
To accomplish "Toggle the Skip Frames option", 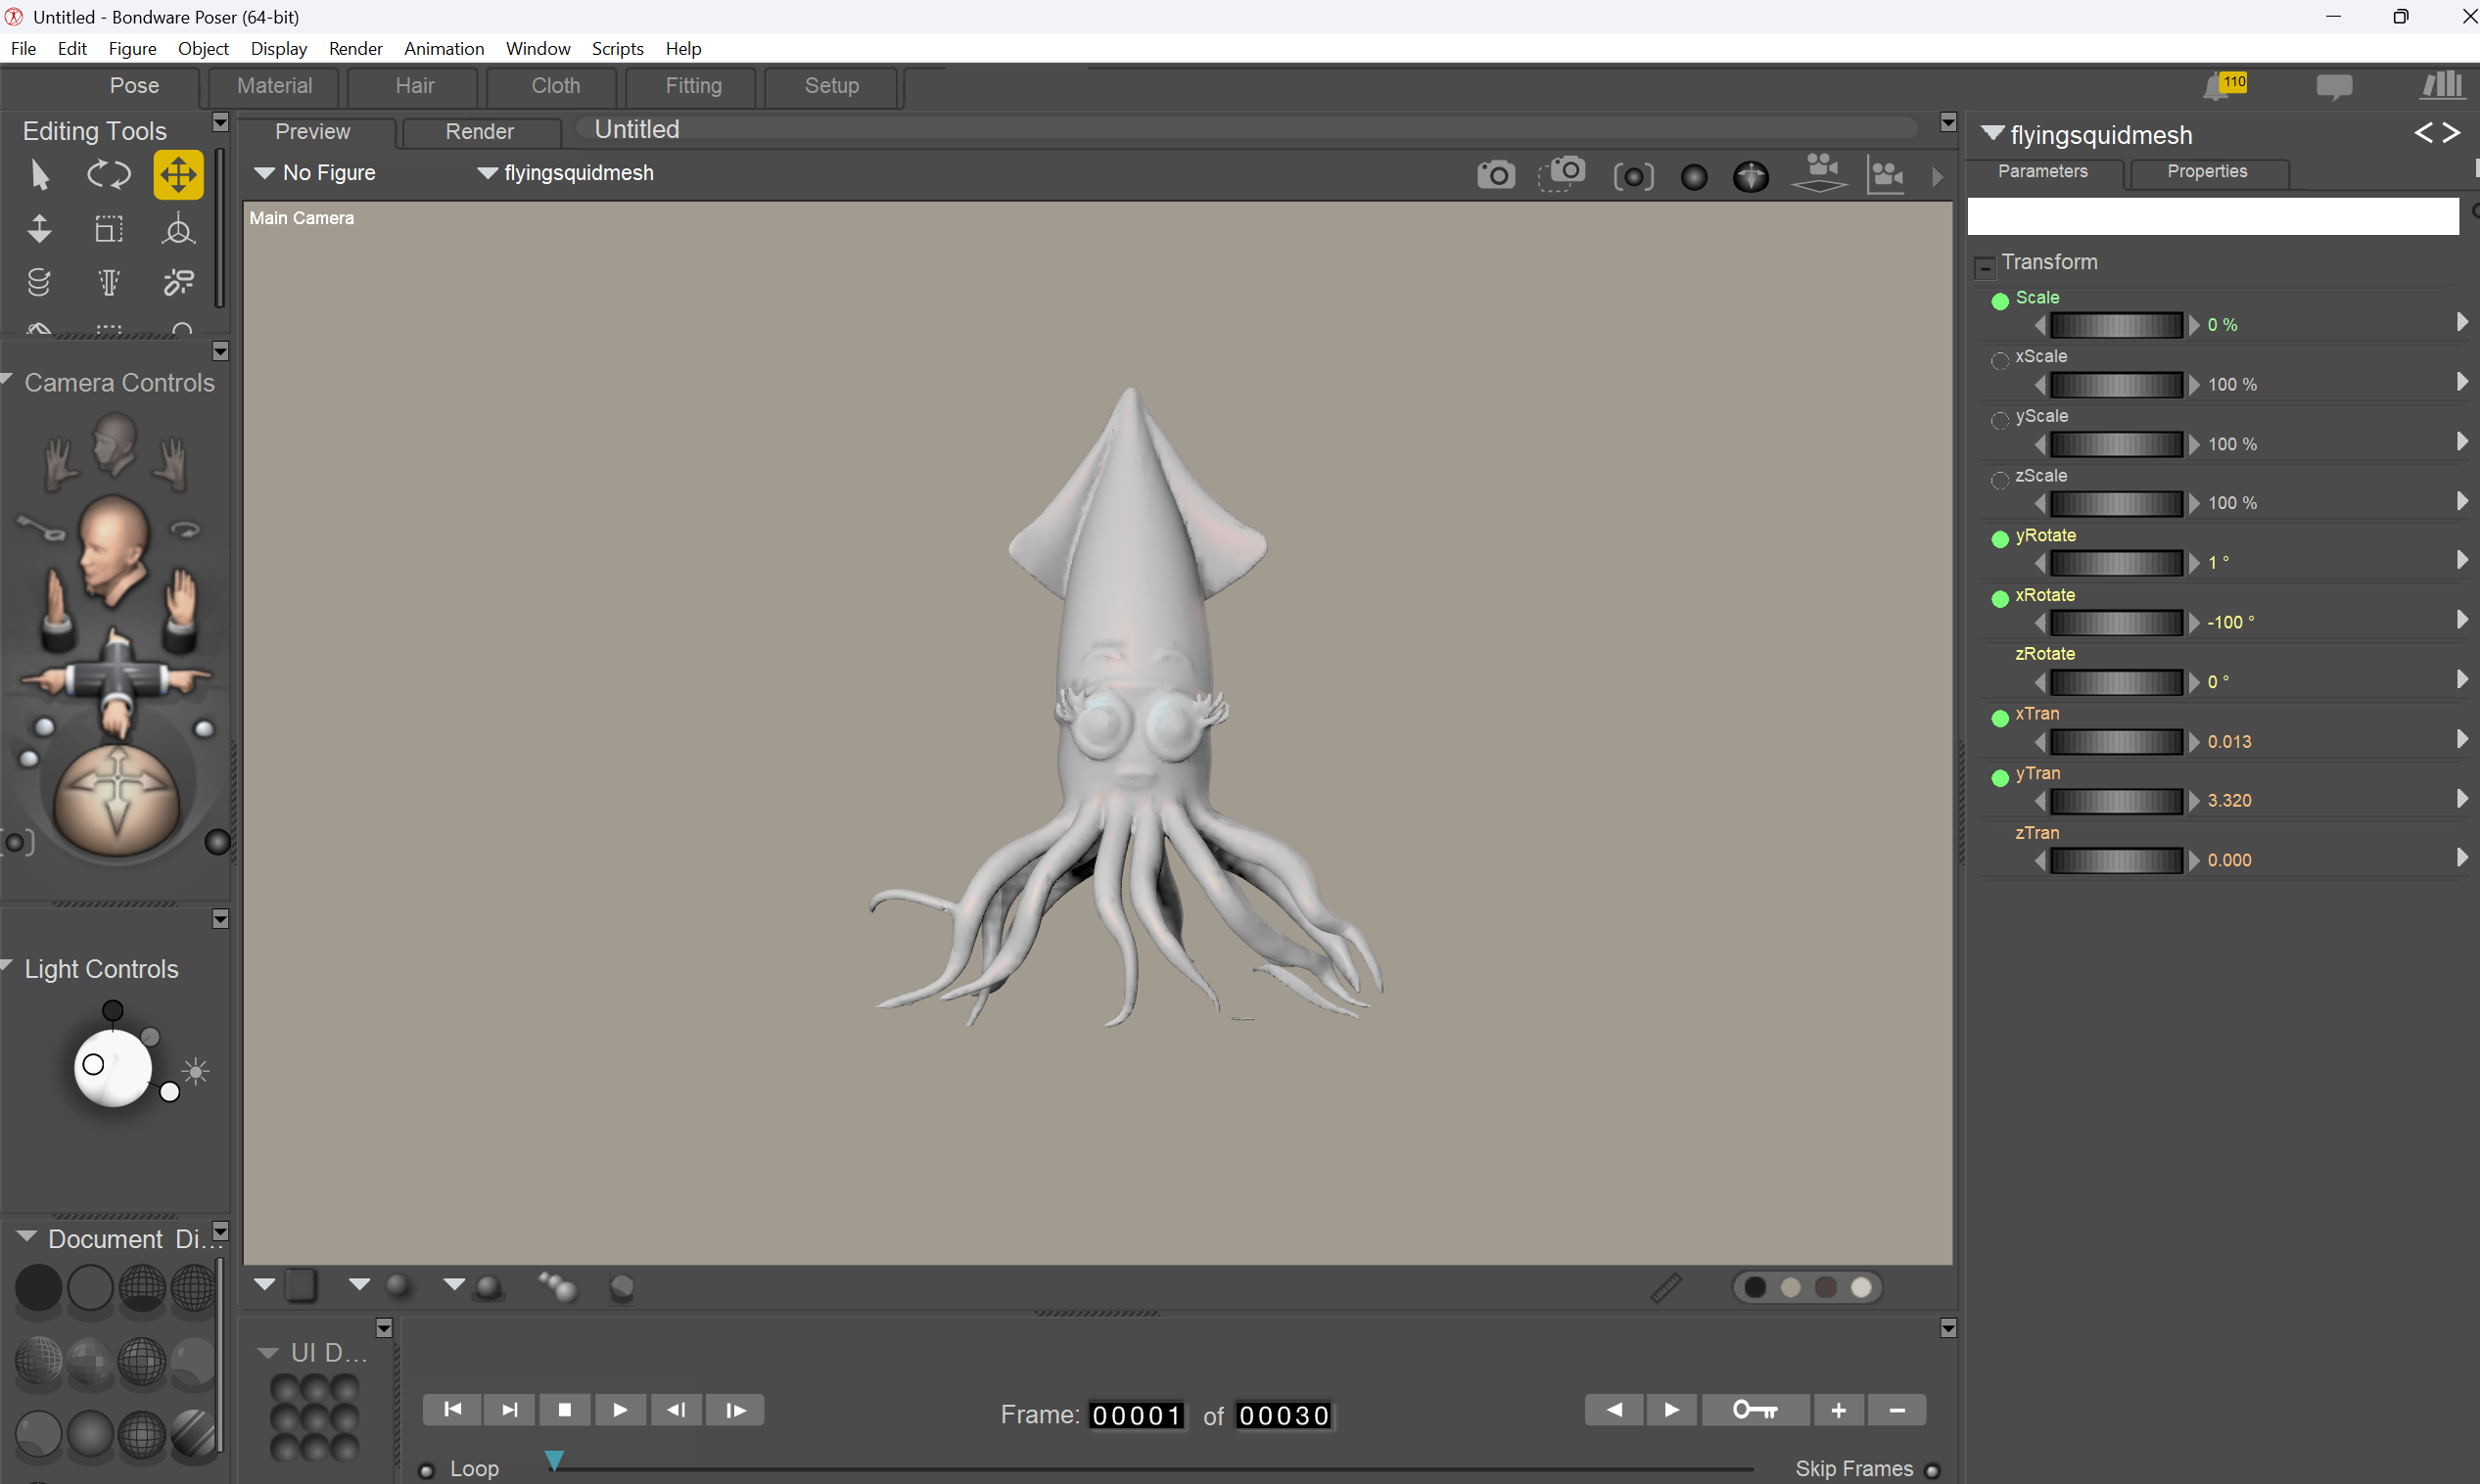I will (x=1932, y=1470).
